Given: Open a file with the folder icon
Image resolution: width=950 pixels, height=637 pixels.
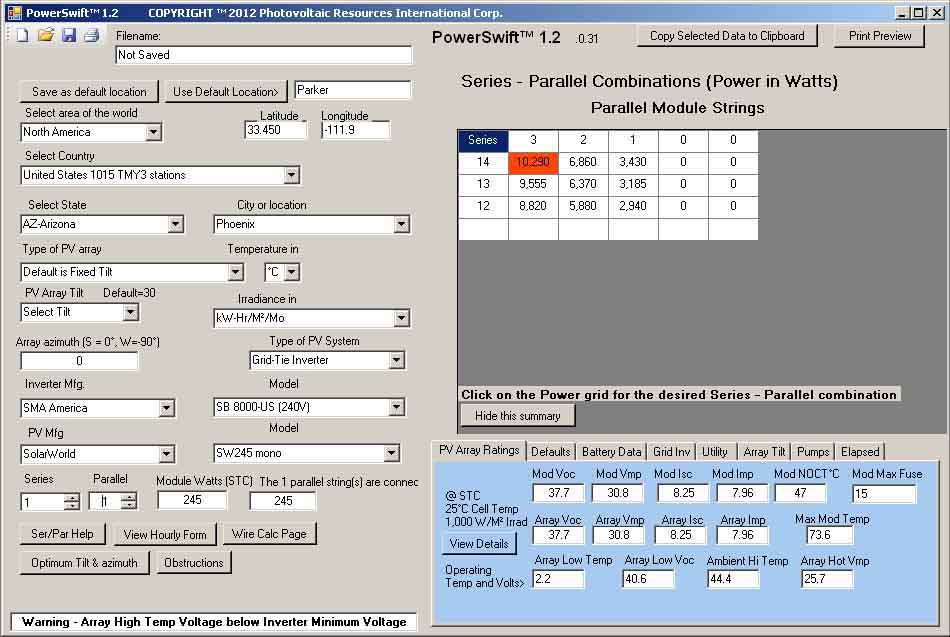Looking at the screenshot, I should click(45, 35).
